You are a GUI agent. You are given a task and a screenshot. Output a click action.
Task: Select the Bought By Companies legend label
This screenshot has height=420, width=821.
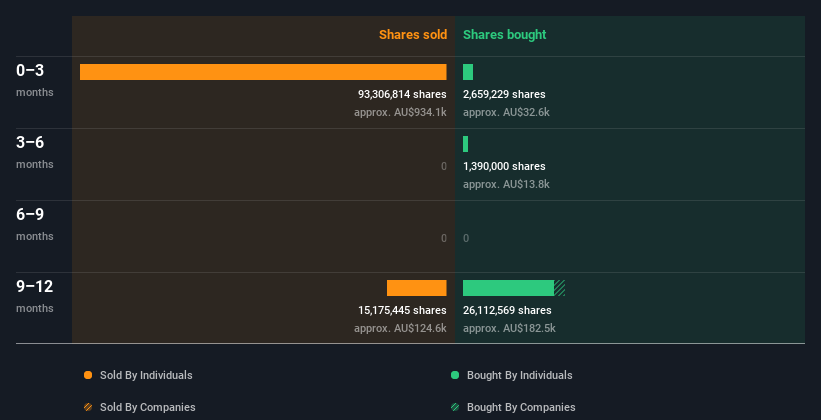pos(521,407)
